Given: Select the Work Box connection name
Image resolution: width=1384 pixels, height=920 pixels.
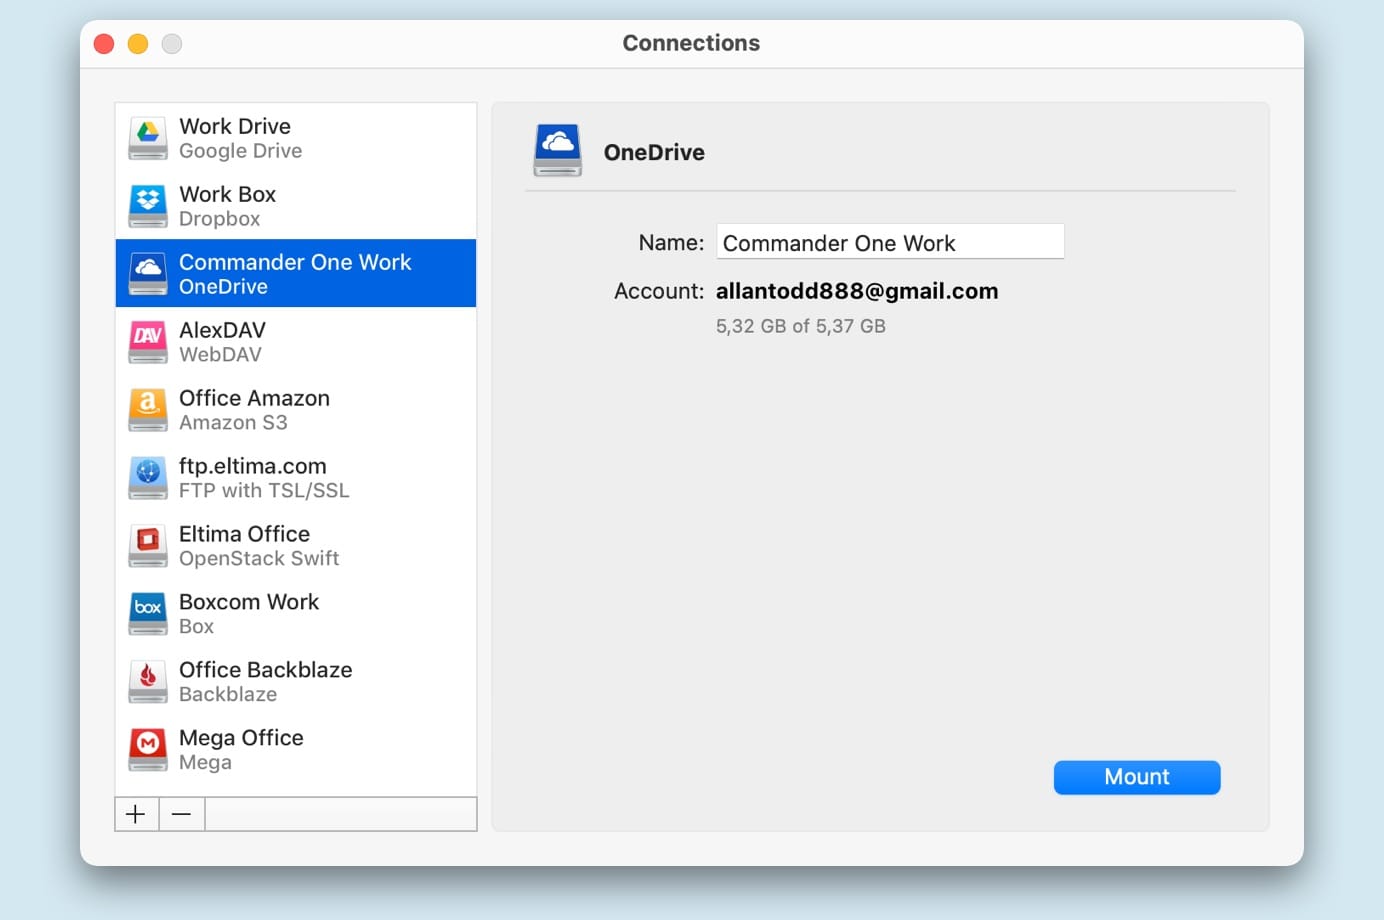Looking at the screenshot, I should coord(227,194).
